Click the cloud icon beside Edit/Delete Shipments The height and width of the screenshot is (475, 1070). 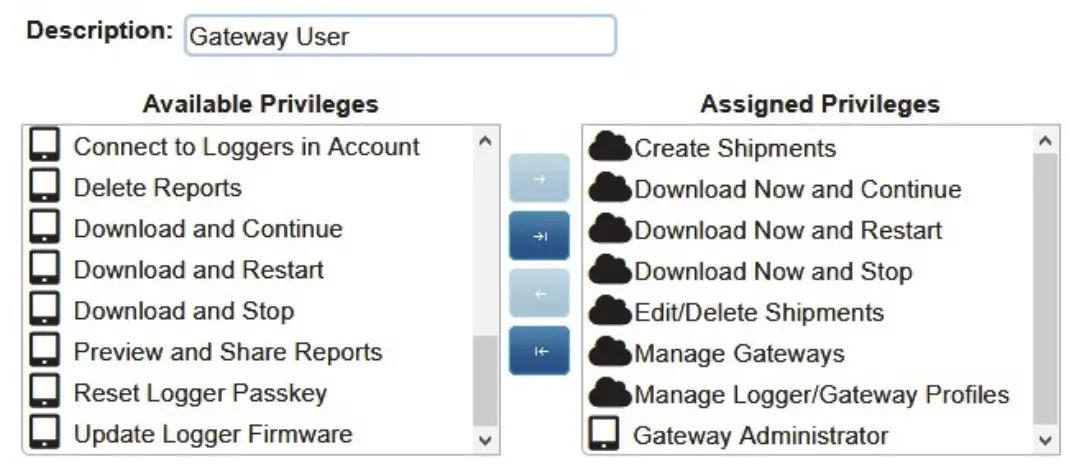(x=610, y=312)
